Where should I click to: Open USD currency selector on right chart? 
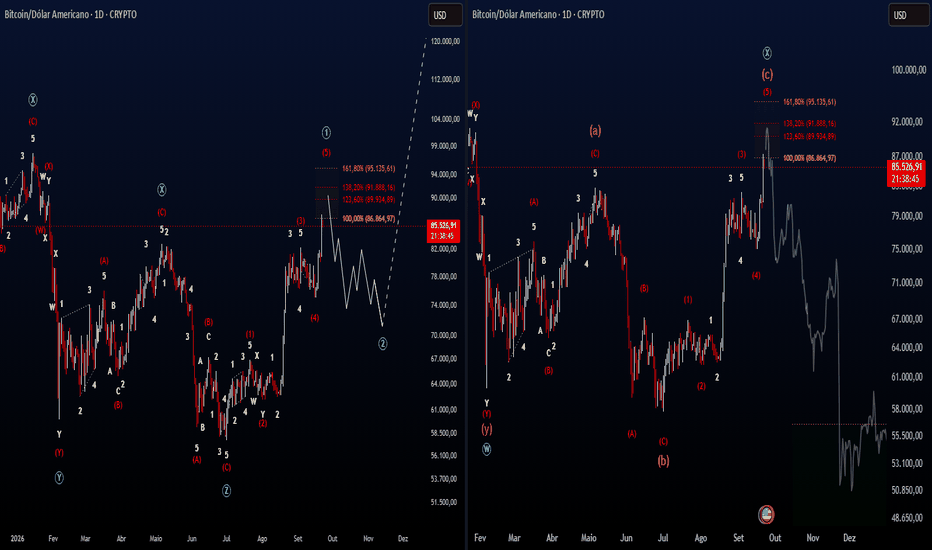tap(906, 15)
